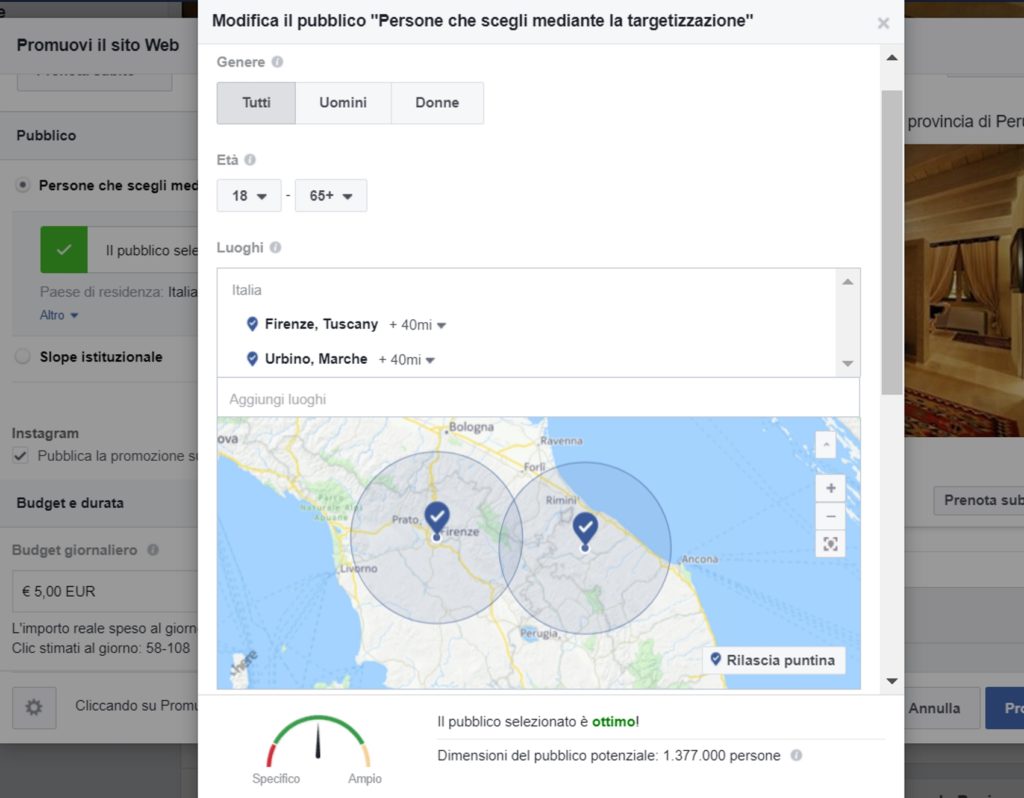Open maximum age 65+ dropdown
Image resolution: width=1024 pixels, height=798 pixels.
click(332, 196)
